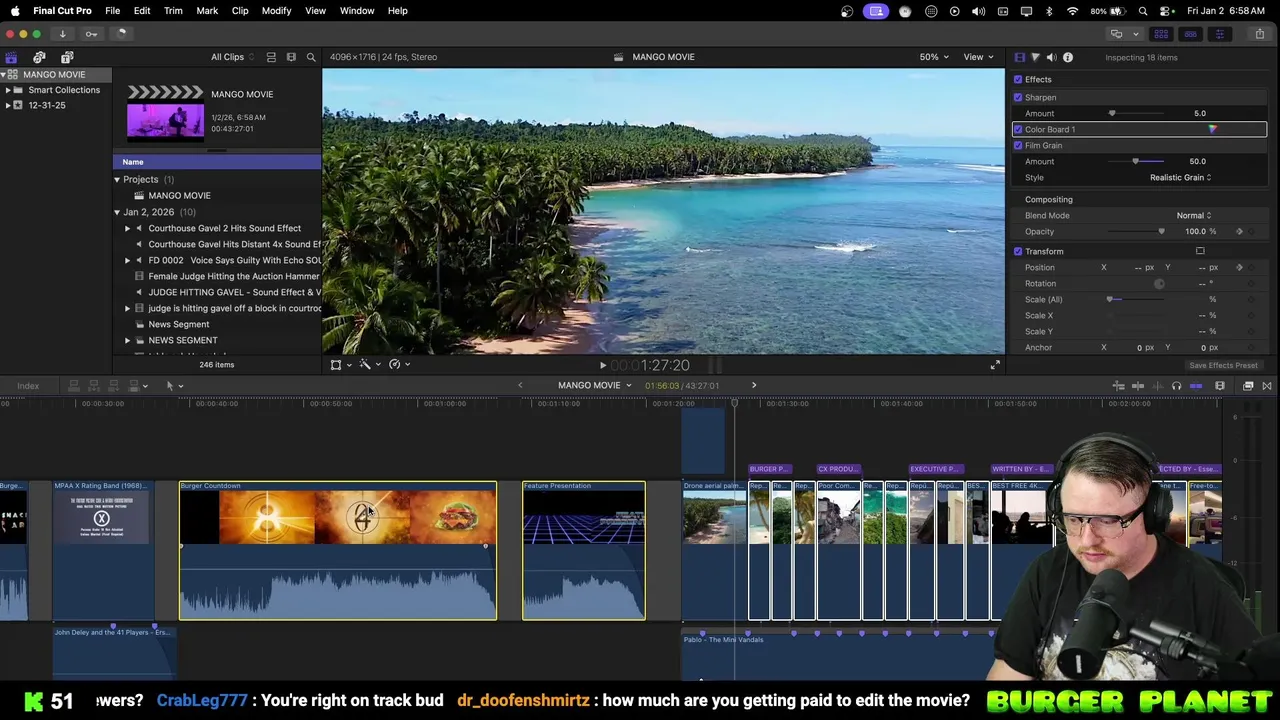
Task: Click the Share export icon
Action: 1259,34
